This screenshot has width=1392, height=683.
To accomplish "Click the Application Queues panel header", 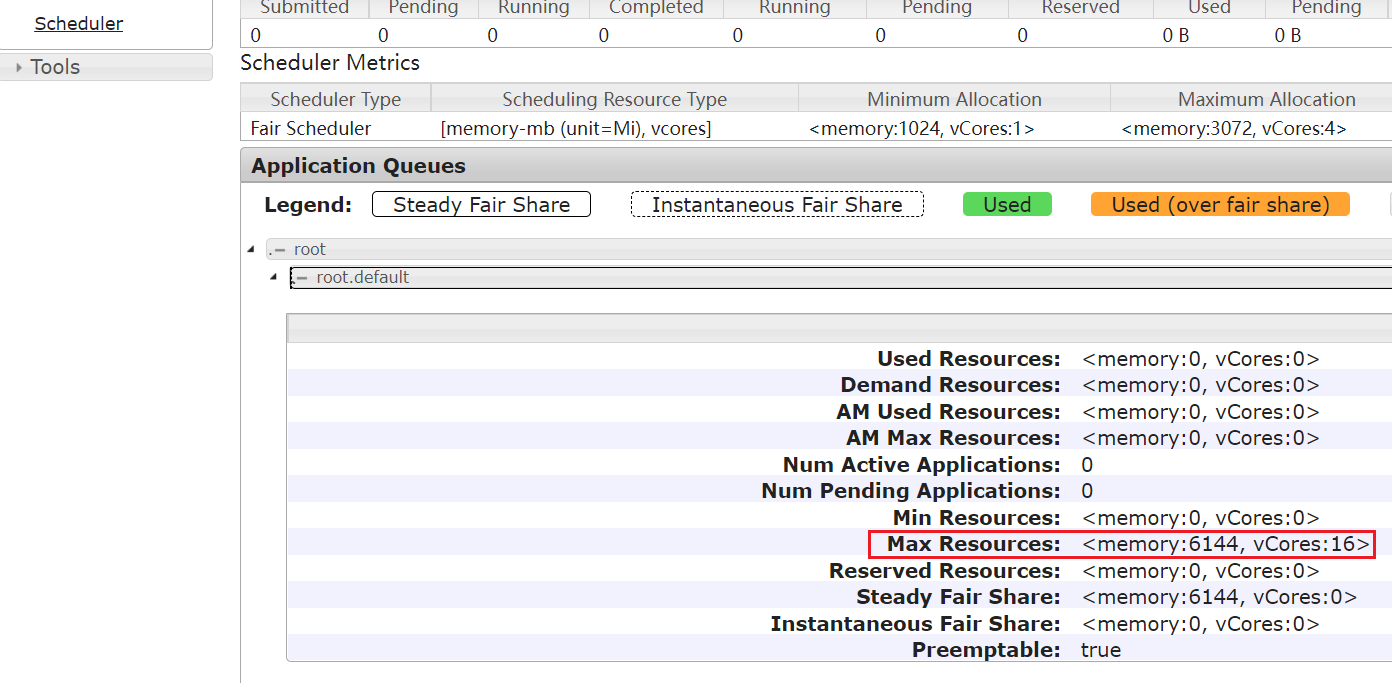I will point(358,166).
